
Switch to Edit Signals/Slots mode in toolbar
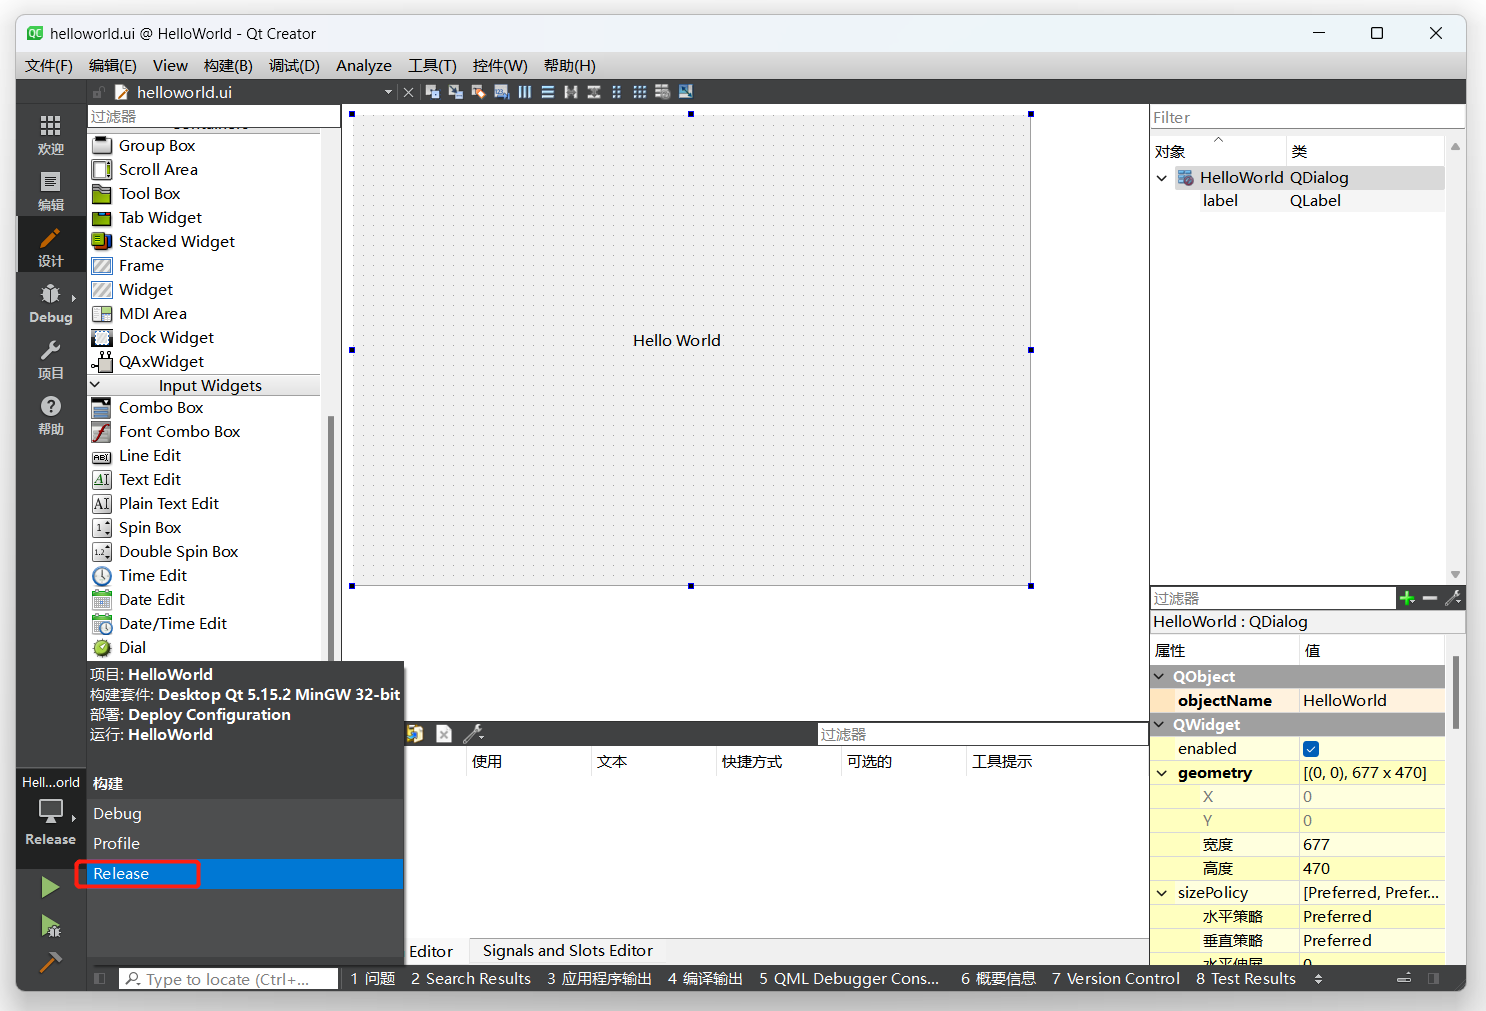pos(455,92)
